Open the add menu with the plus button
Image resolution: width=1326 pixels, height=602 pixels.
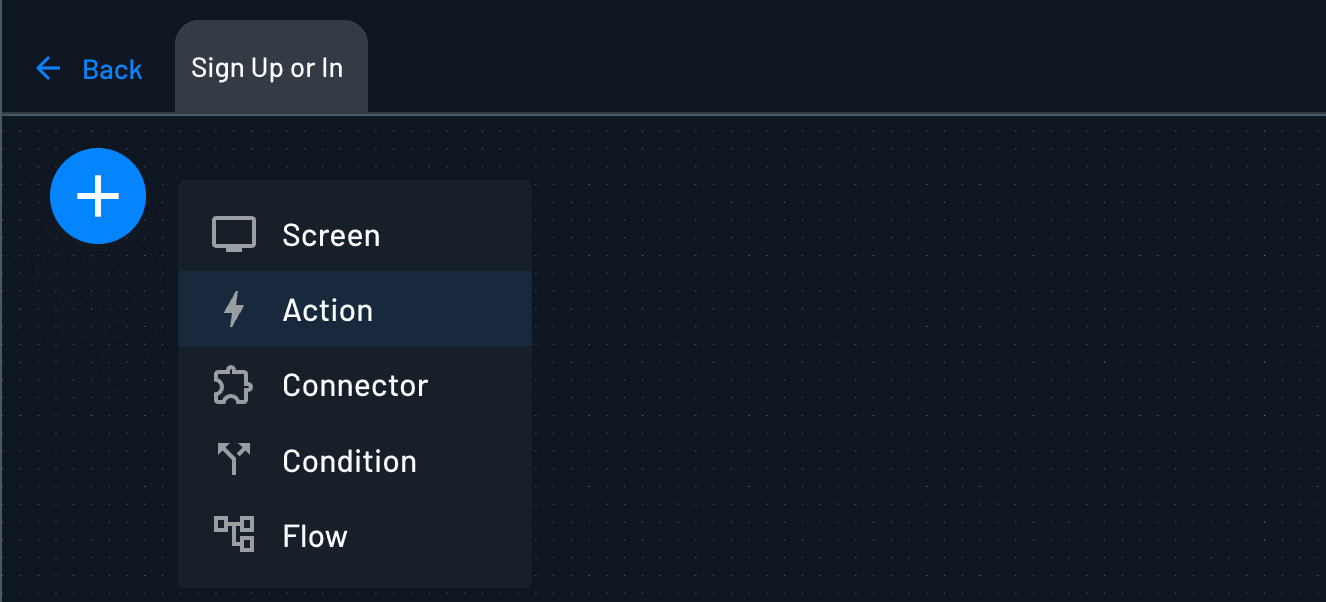point(97,196)
